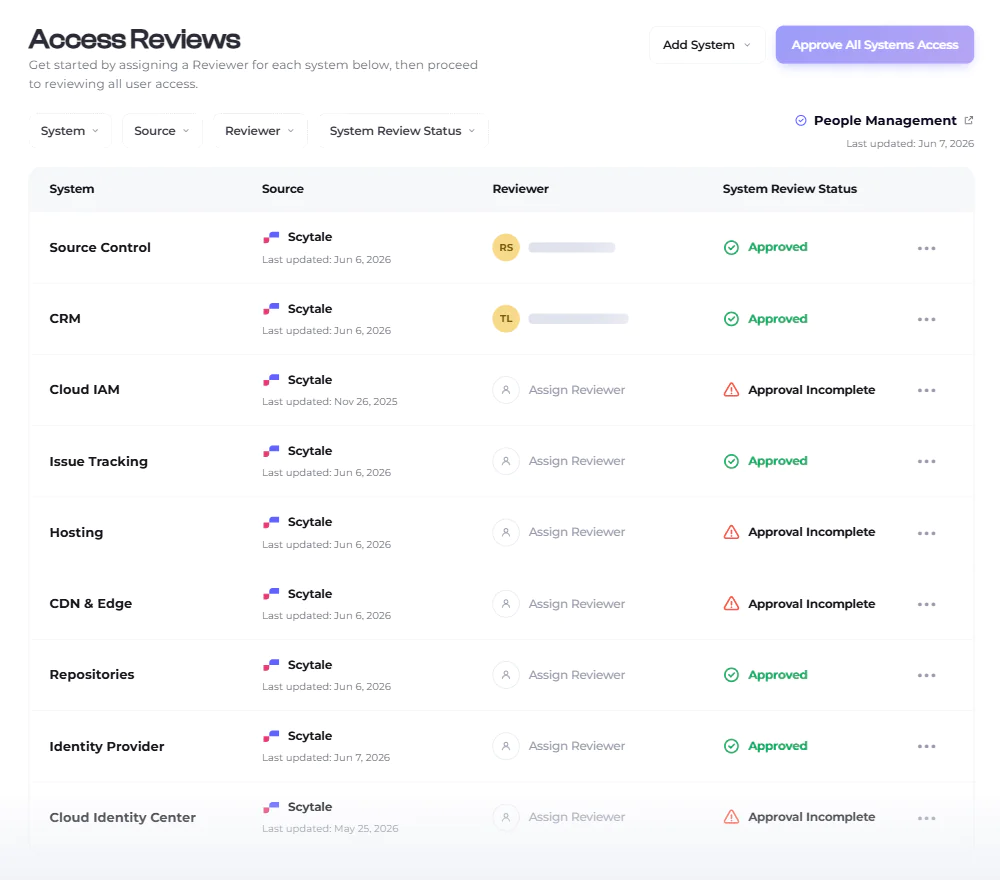The width and height of the screenshot is (1000, 880).
Task: Assign Reviewer for Hosting
Action: point(577,532)
